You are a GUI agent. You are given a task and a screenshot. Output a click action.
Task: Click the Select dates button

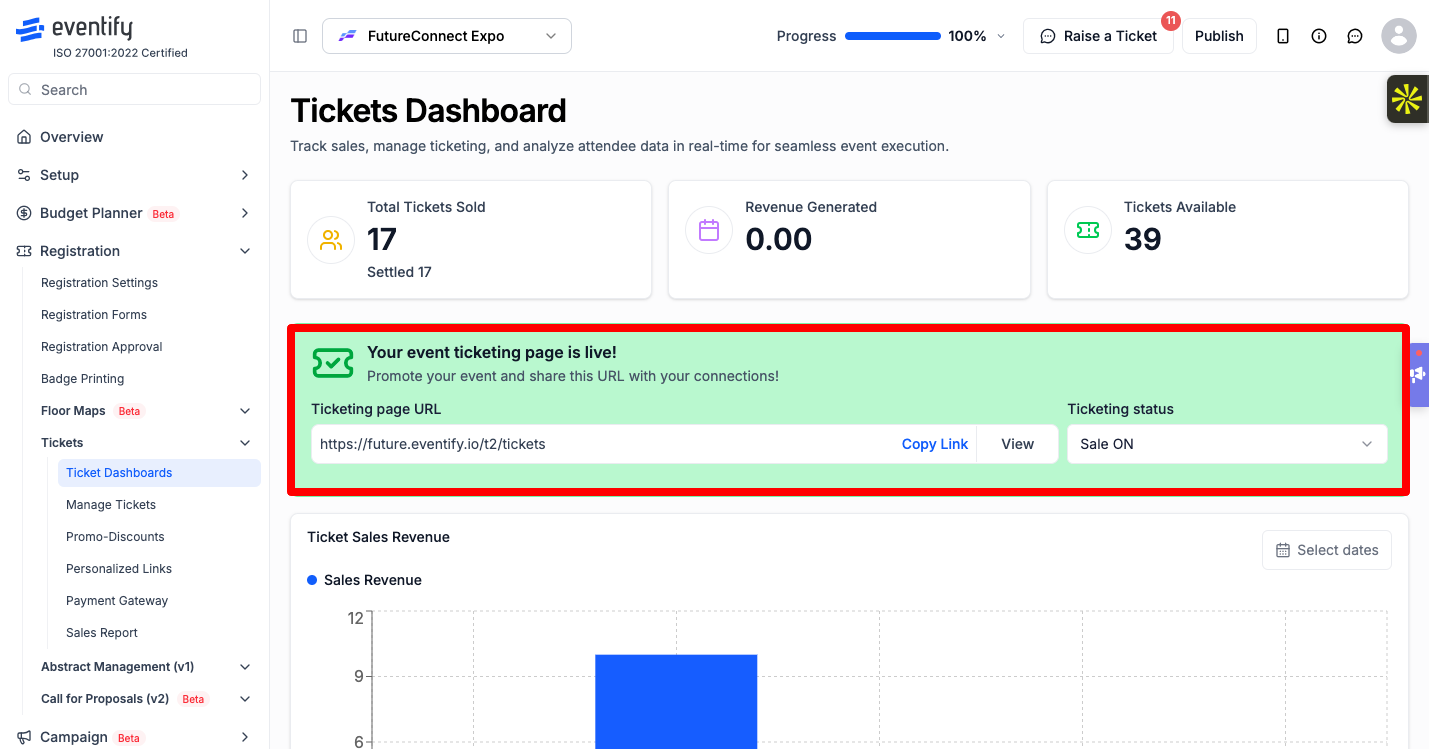click(1327, 550)
